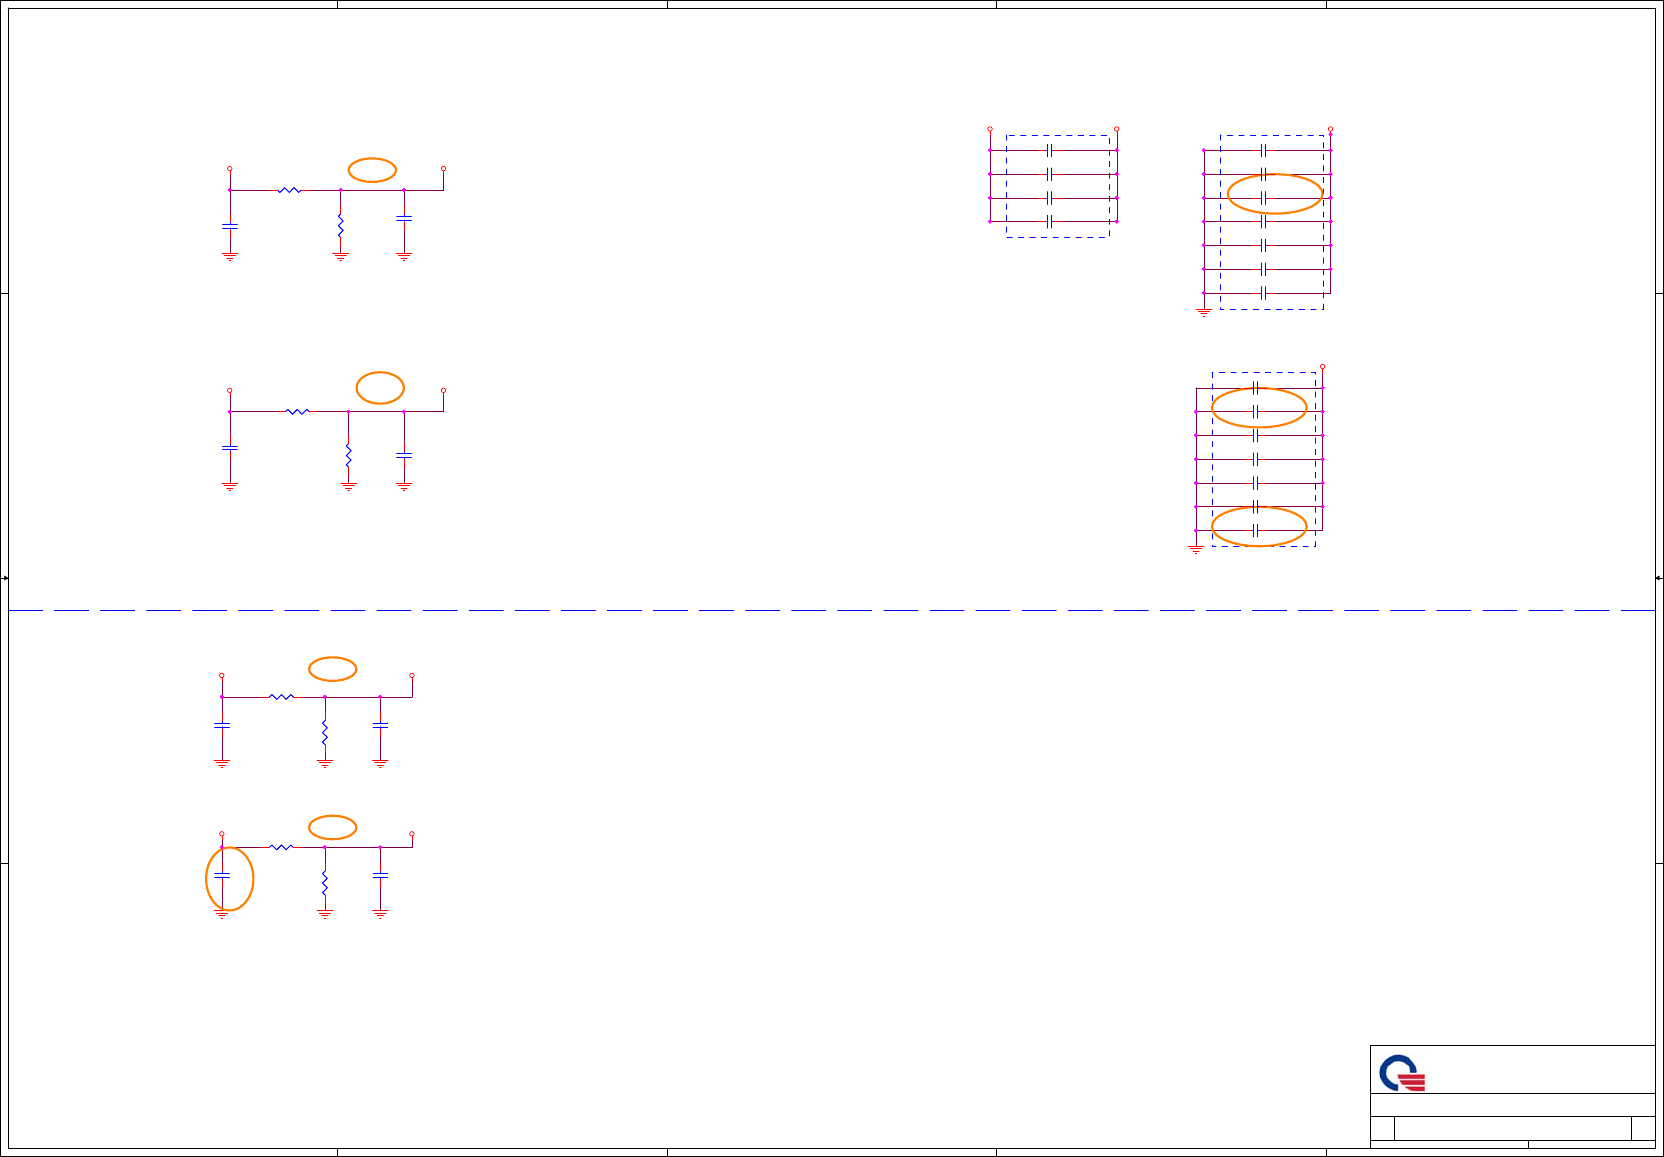Select the series resistor in the topmost left filter circuit
The height and width of the screenshot is (1157, 1664).
click(x=289, y=190)
